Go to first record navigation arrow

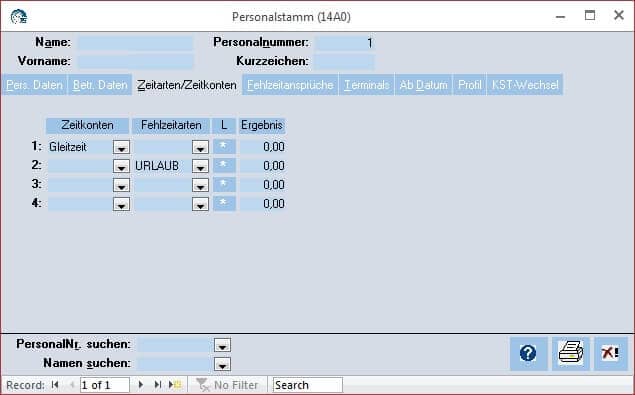coord(55,384)
